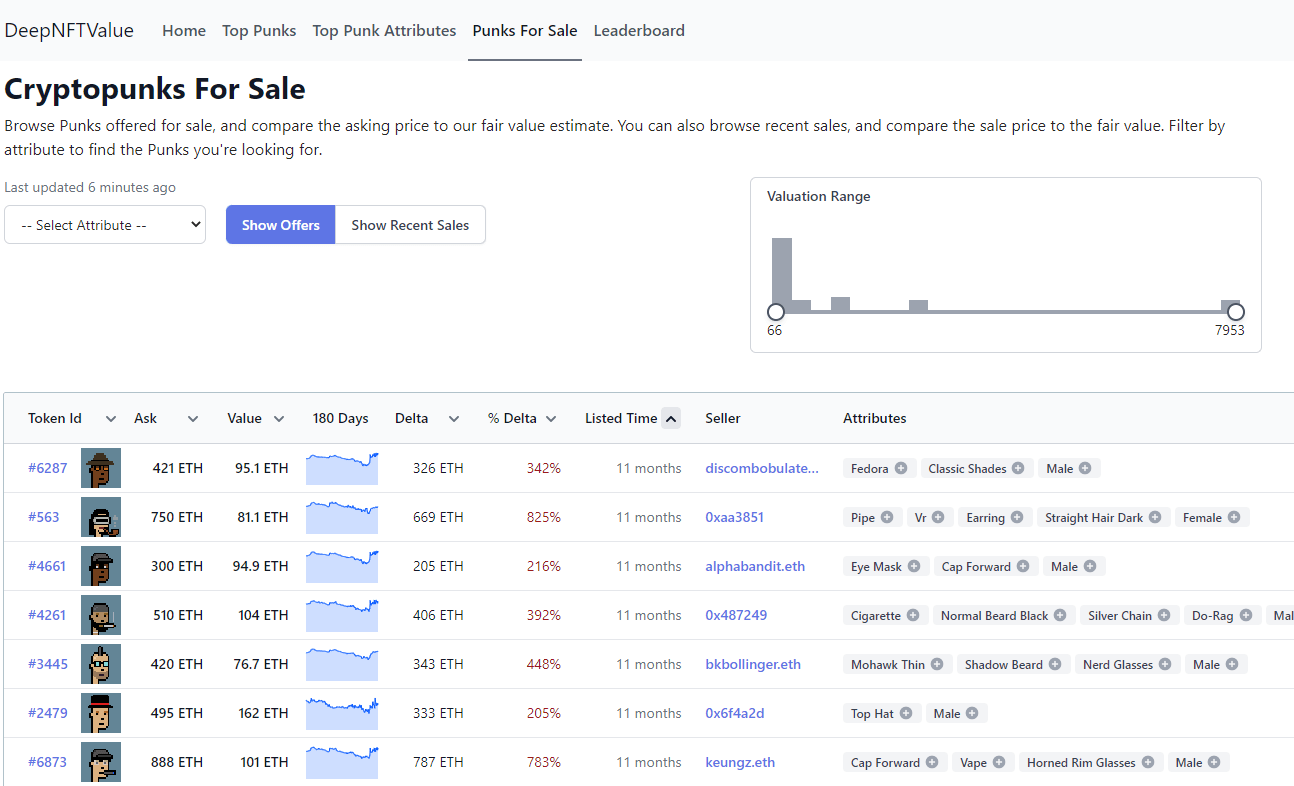The height and width of the screenshot is (786, 1294).
Task: Click the plus icon on Pipe tag
Action: point(887,517)
